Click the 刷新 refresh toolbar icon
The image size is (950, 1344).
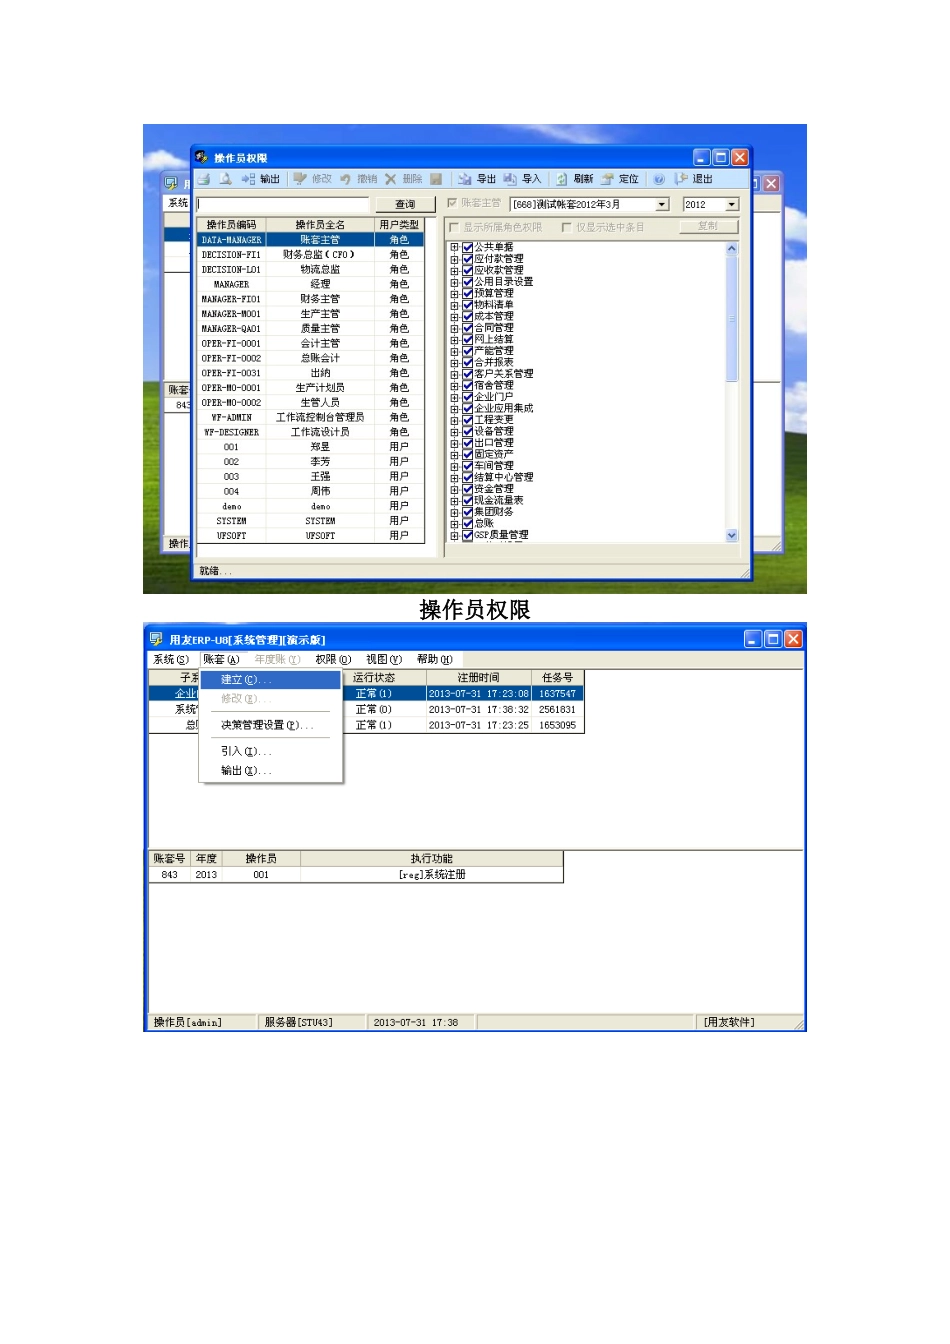click(574, 179)
